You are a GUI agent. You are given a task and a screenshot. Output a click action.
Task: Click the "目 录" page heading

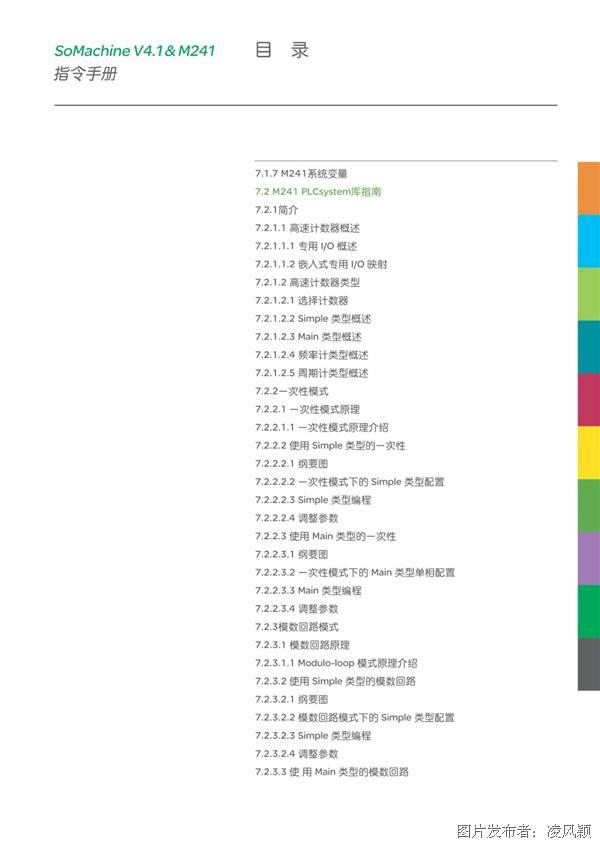[282, 50]
